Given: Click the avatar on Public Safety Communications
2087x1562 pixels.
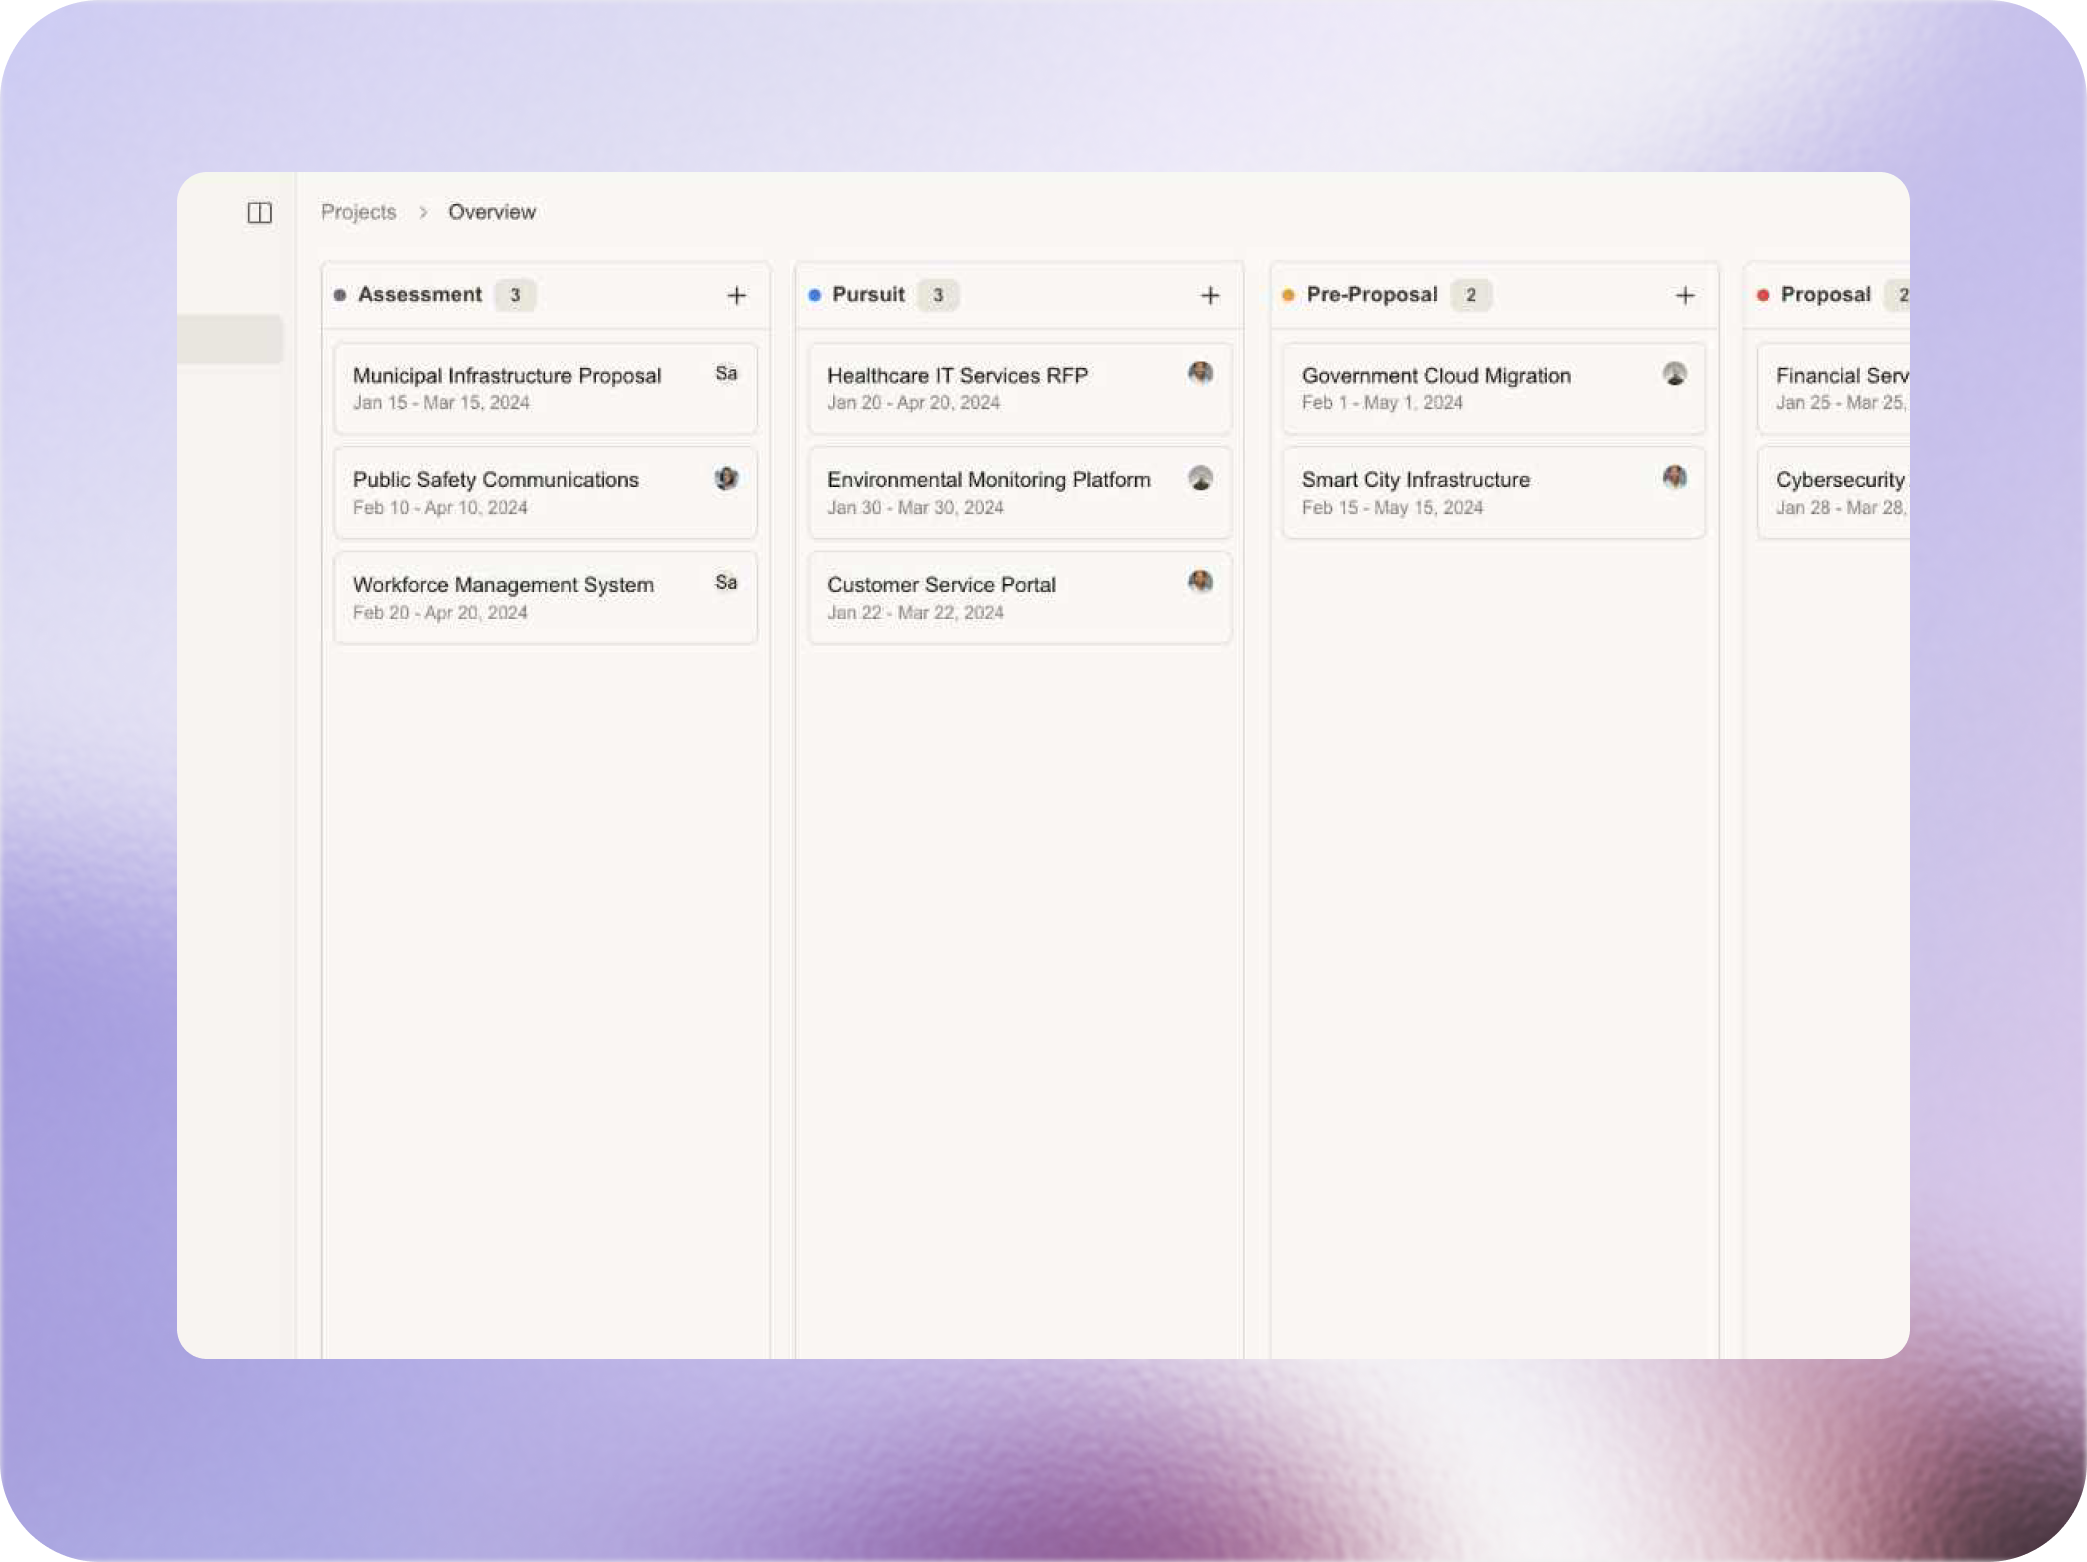Looking at the screenshot, I should pyautogui.click(x=726, y=478).
